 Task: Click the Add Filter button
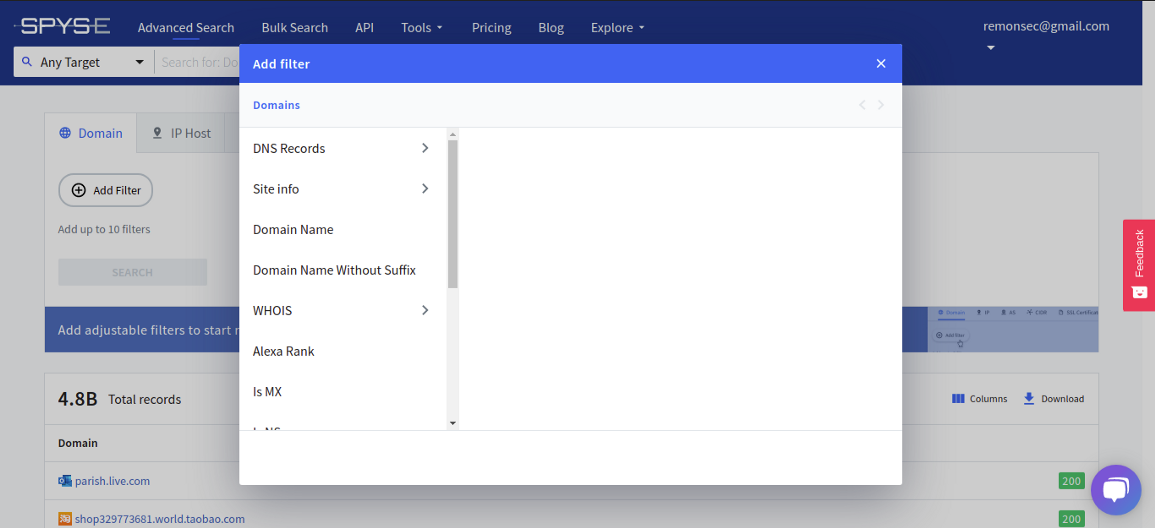click(x=105, y=190)
